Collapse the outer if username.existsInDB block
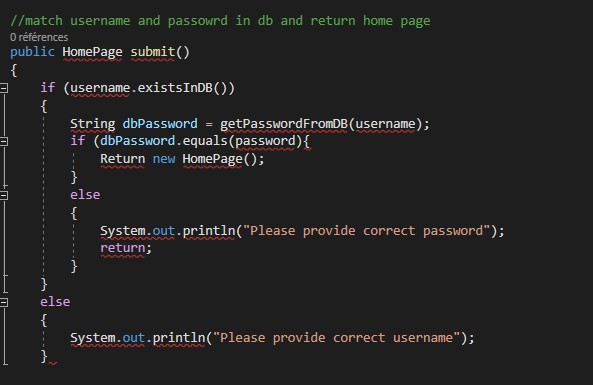This screenshot has width=593, height=385. pos(3,88)
